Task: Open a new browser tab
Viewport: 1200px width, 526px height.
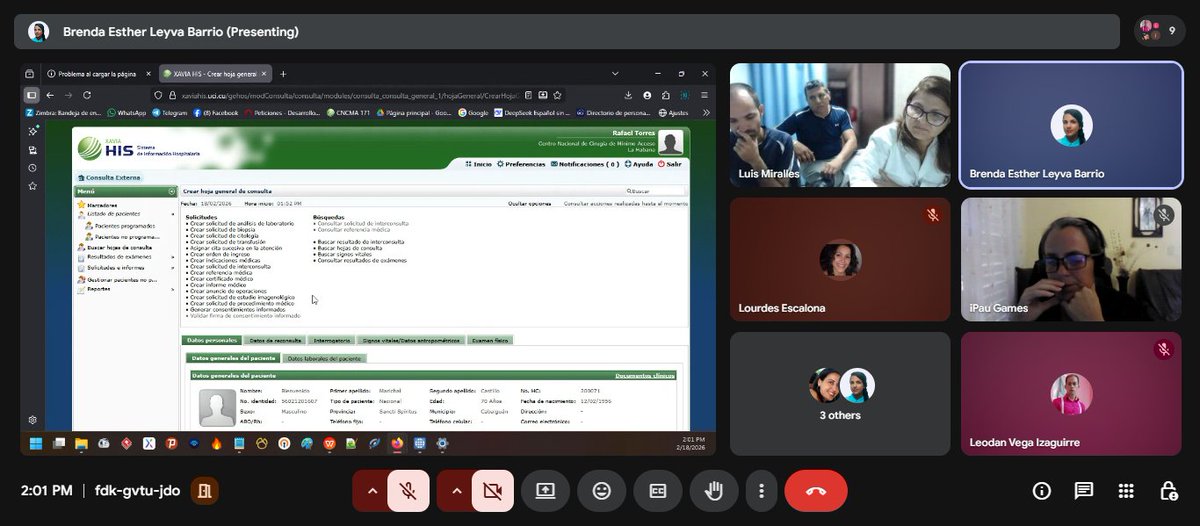Action: [x=283, y=74]
